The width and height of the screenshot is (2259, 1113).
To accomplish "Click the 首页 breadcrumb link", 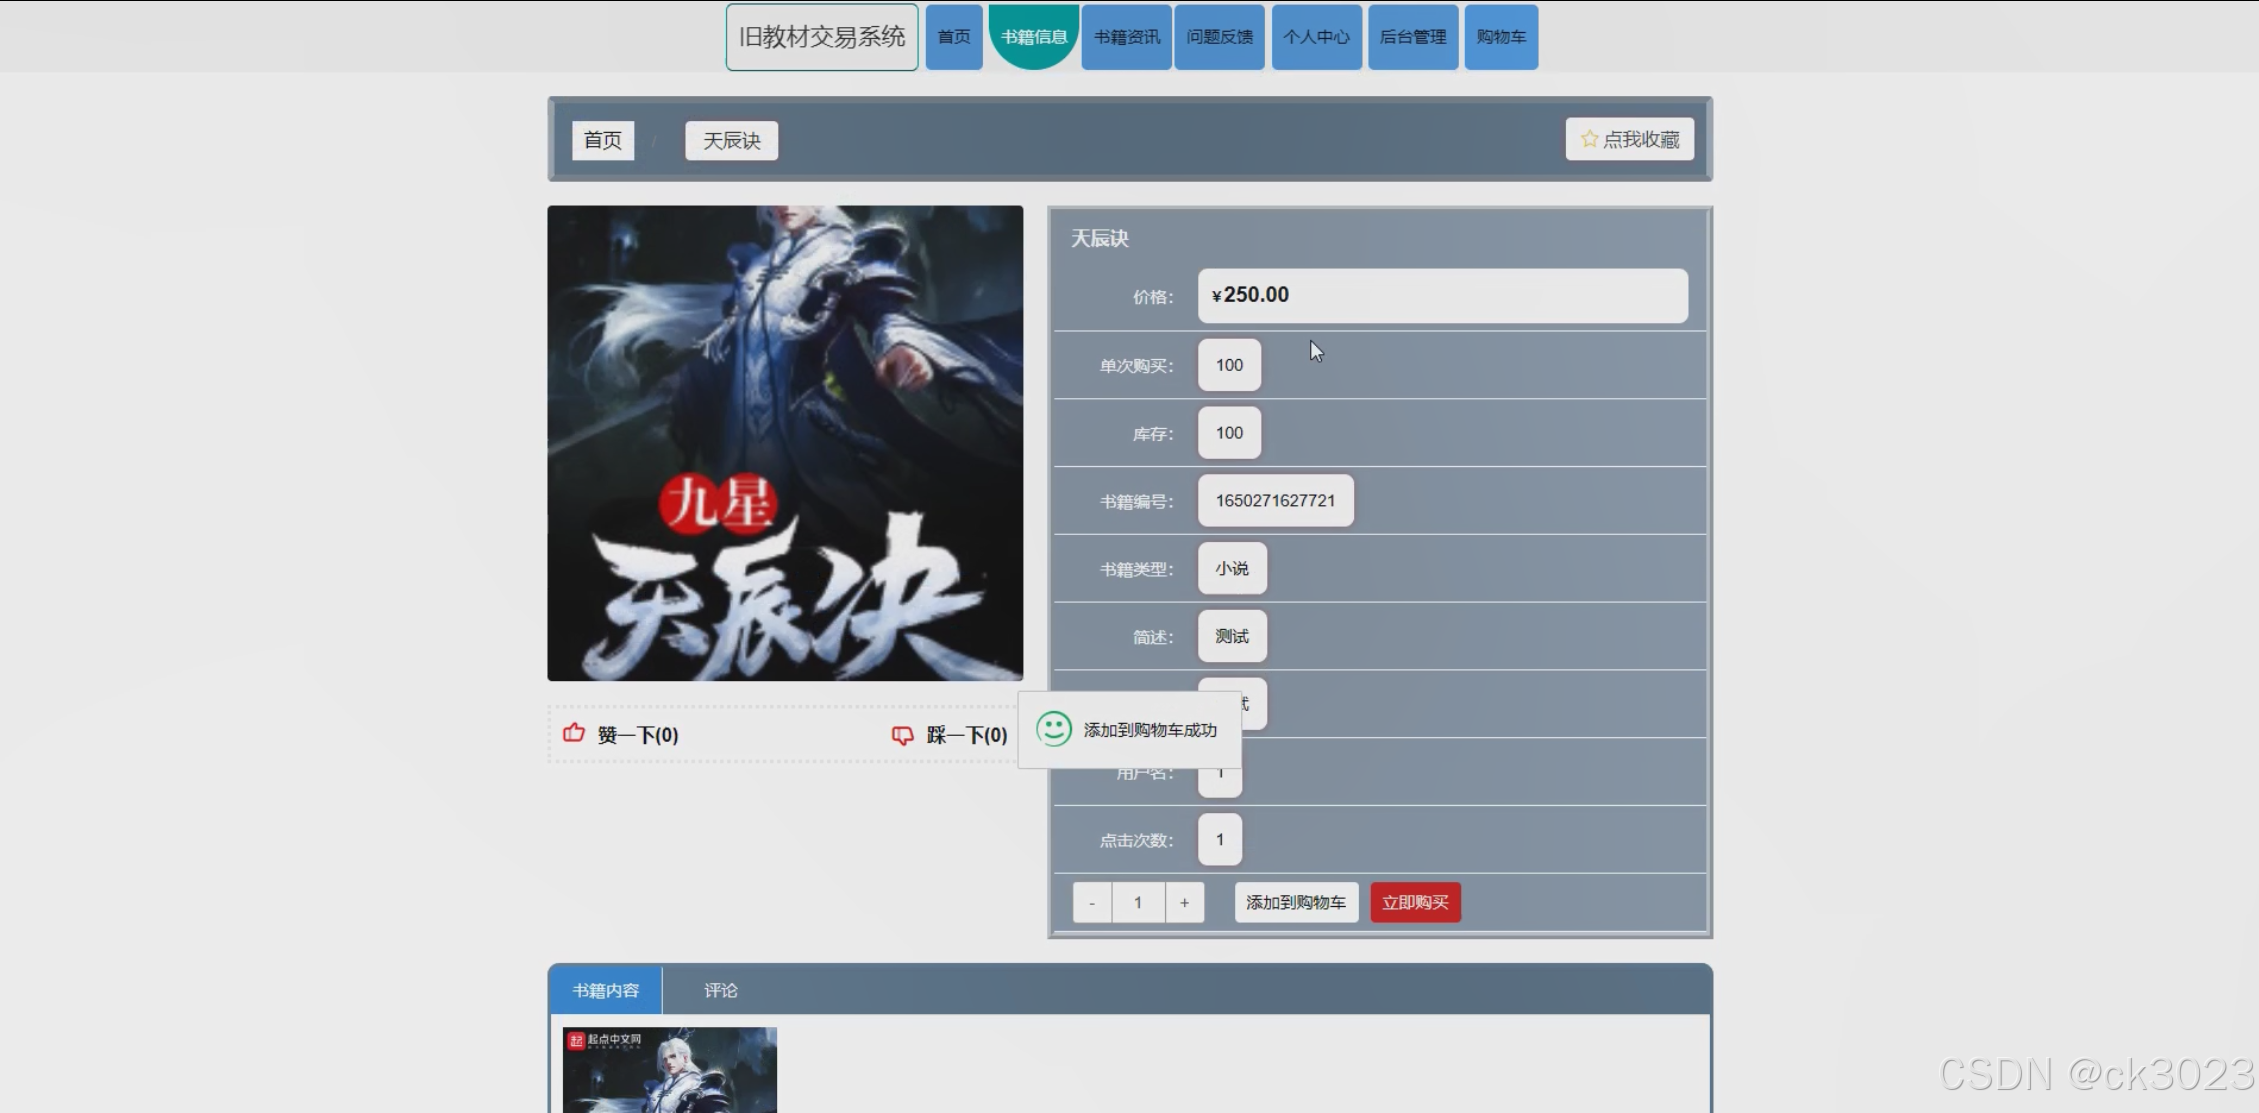I will (602, 140).
